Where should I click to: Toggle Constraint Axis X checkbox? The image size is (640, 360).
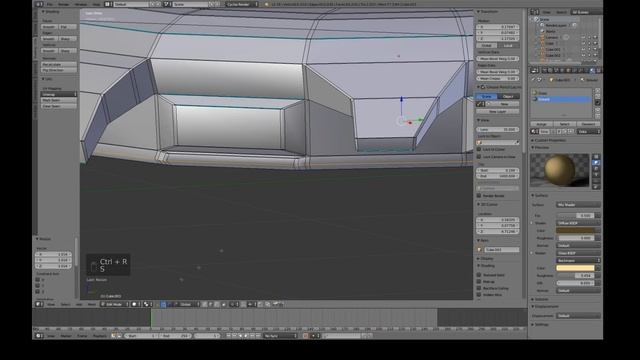click(x=38, y=280)
